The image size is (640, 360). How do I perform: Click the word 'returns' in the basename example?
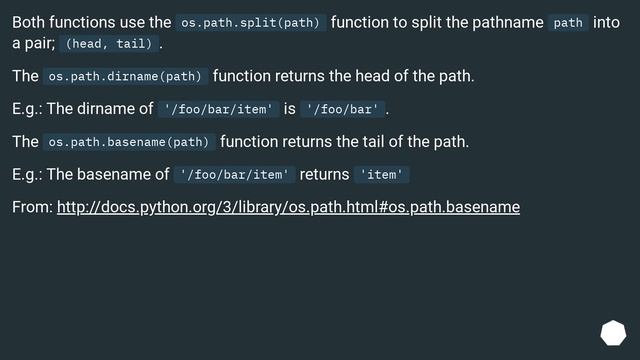pyautogui.click(x=324, y=175)
